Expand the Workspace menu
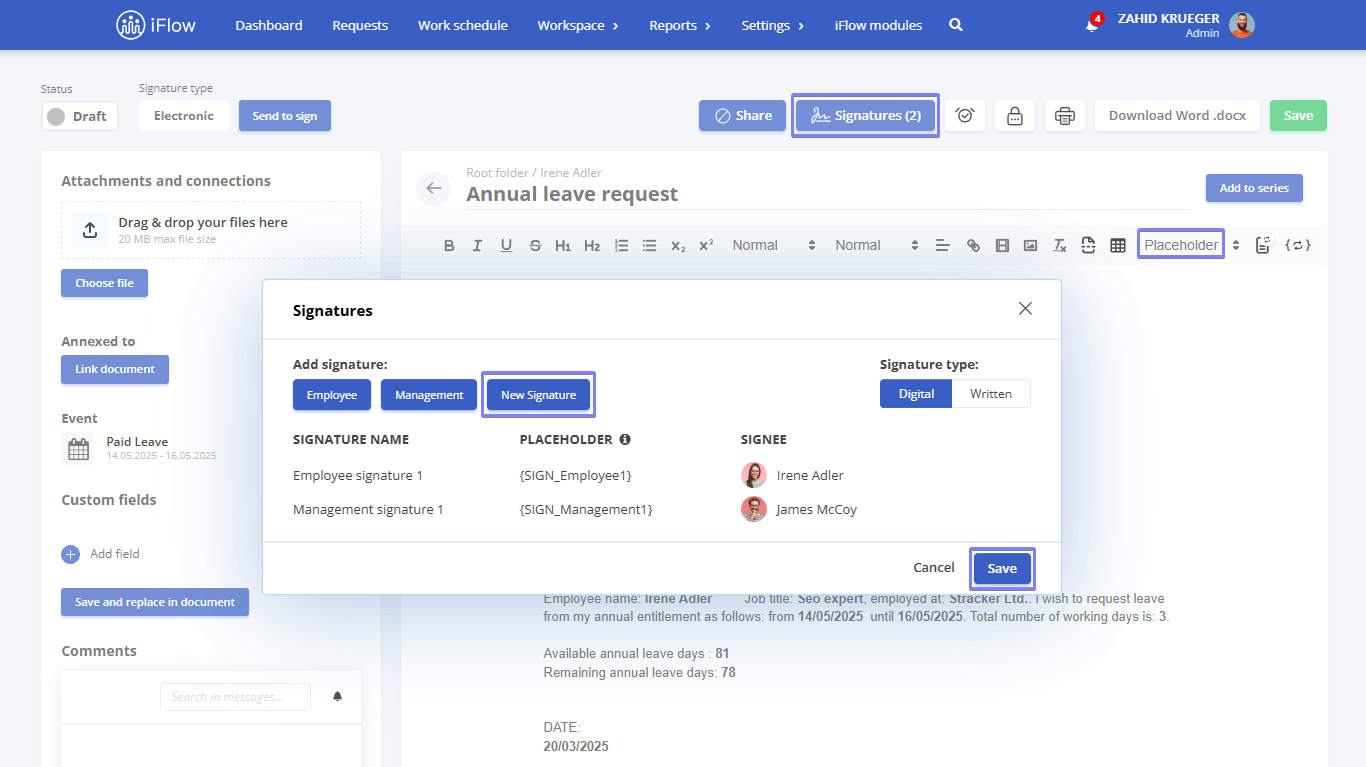1366x767 pixels. pos(578,25)
